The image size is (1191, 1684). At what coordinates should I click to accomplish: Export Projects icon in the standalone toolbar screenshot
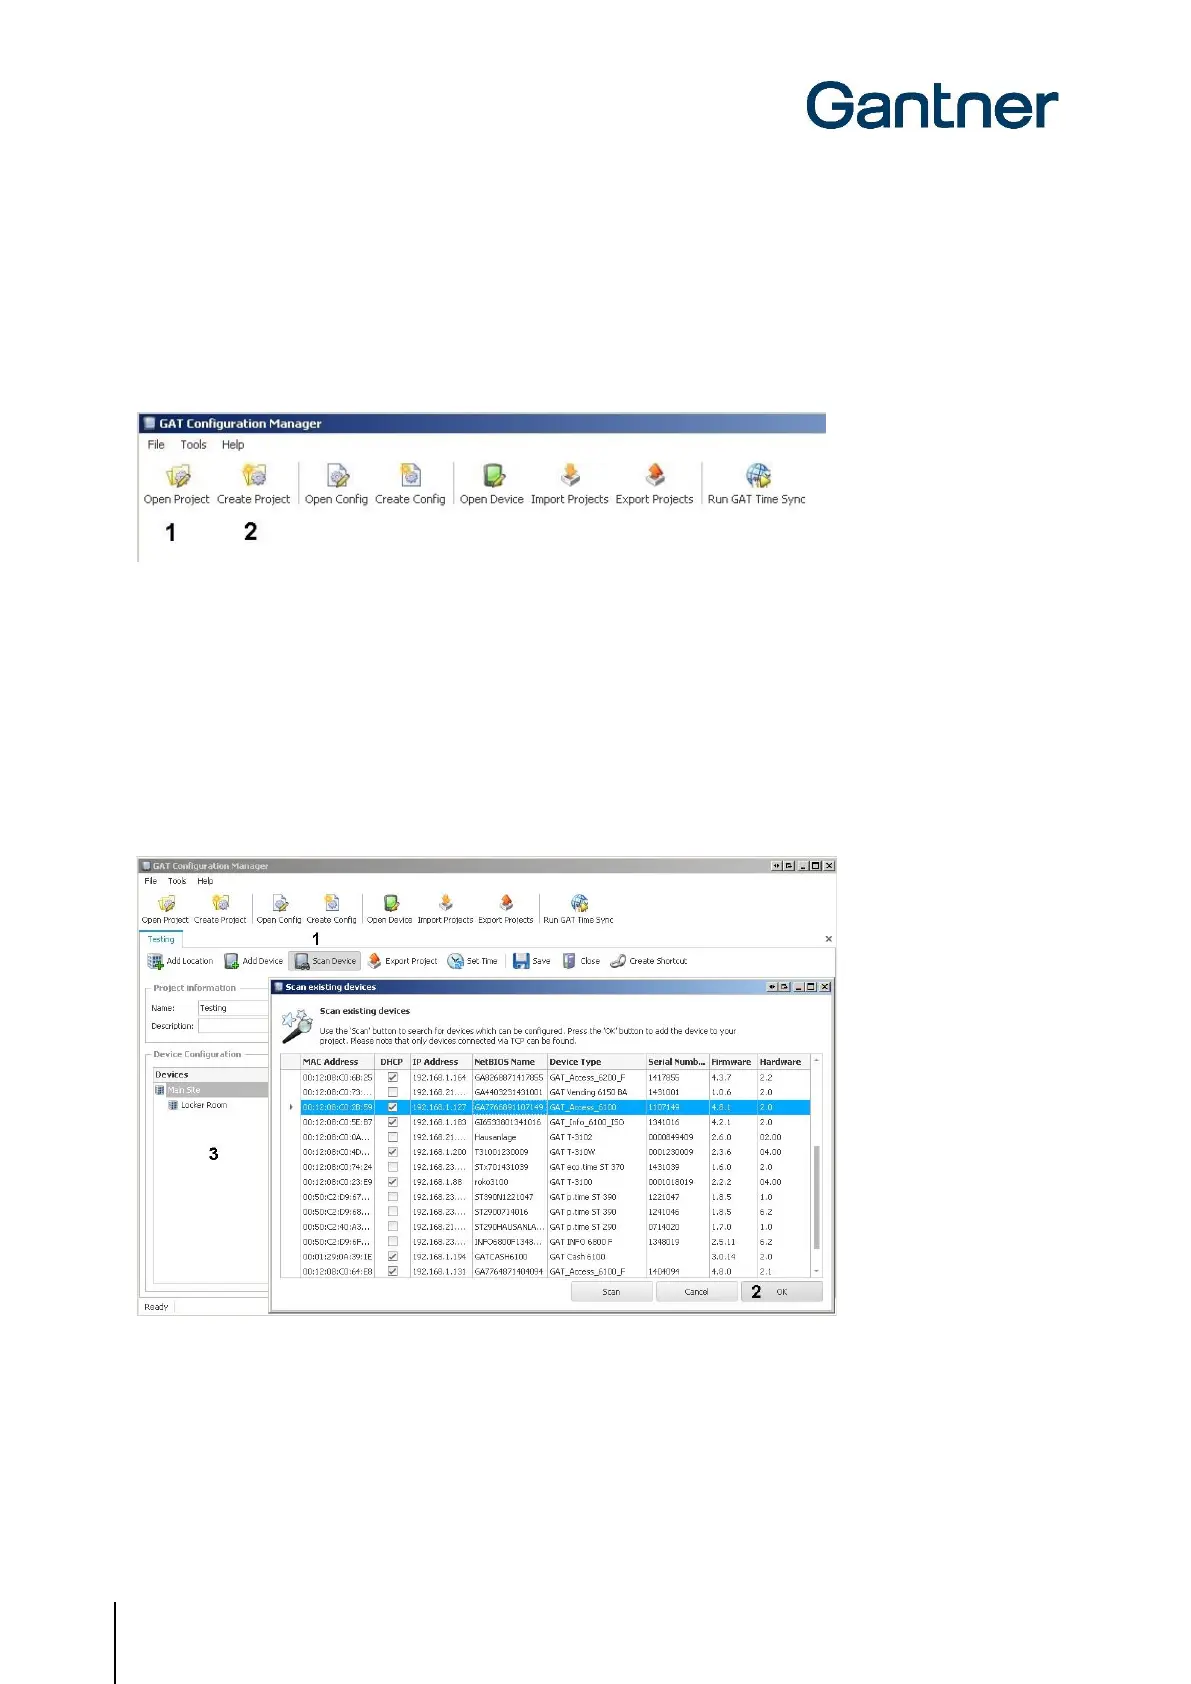(x=655, y=475)
